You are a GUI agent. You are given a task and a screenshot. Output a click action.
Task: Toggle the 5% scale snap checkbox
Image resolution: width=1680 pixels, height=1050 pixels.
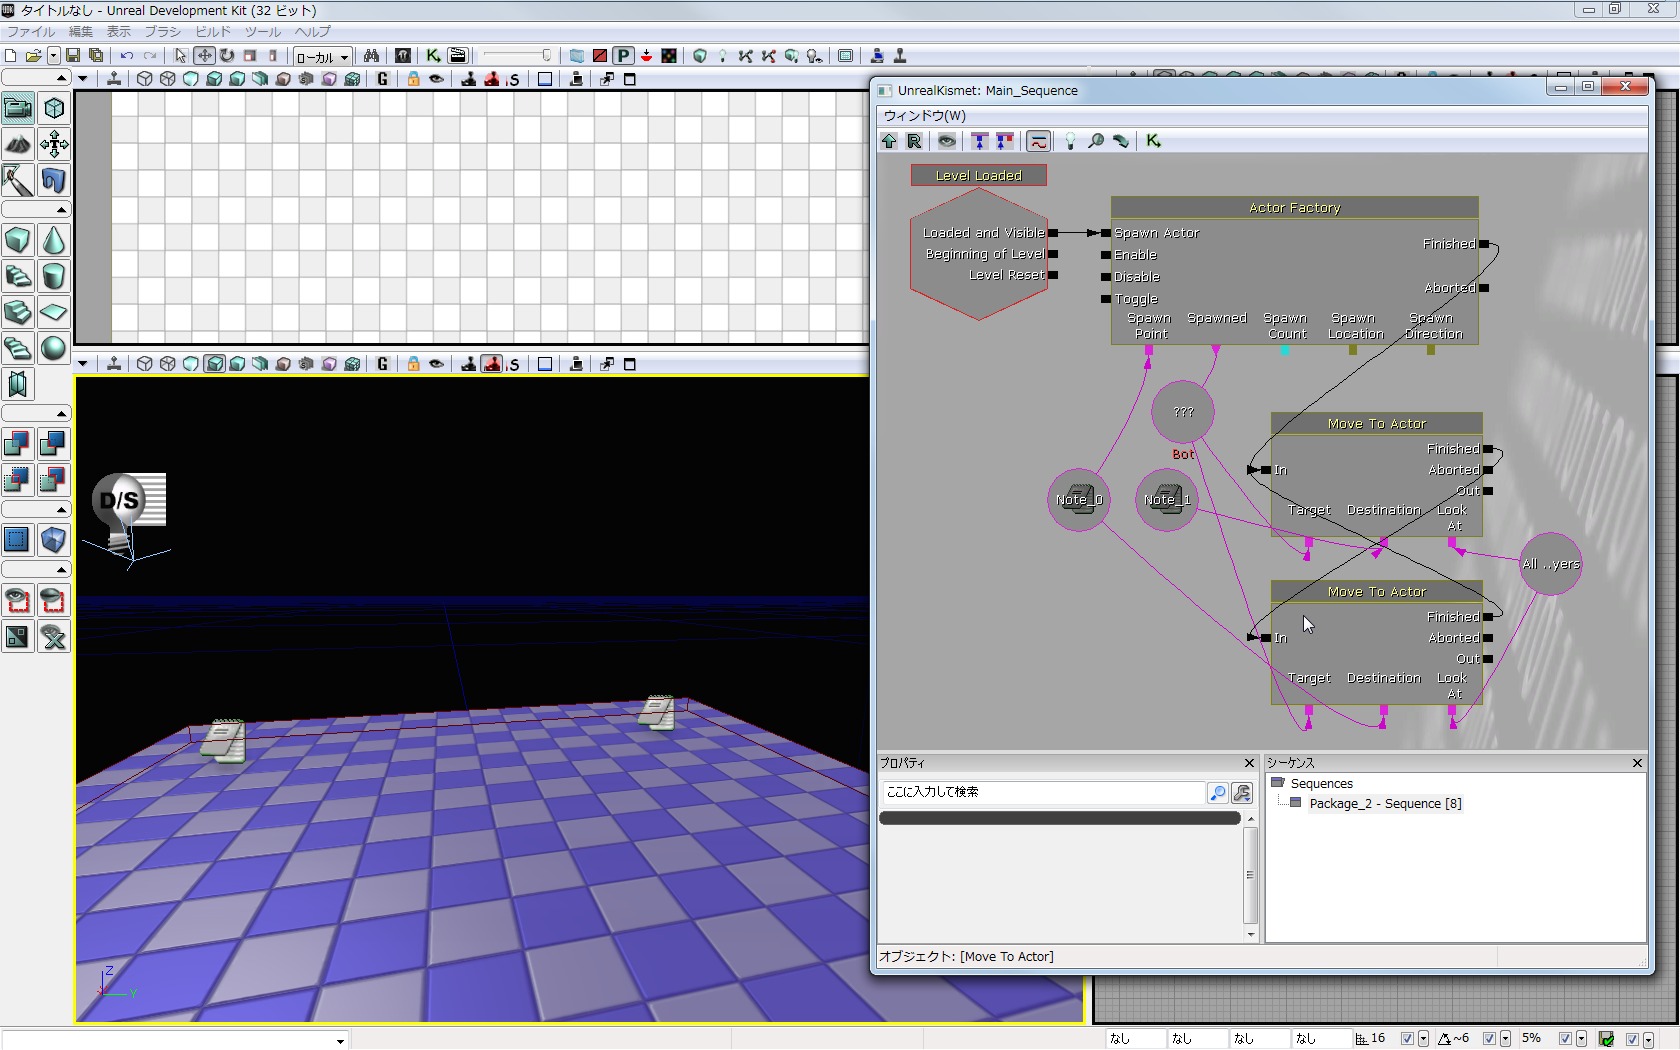1566,1039
